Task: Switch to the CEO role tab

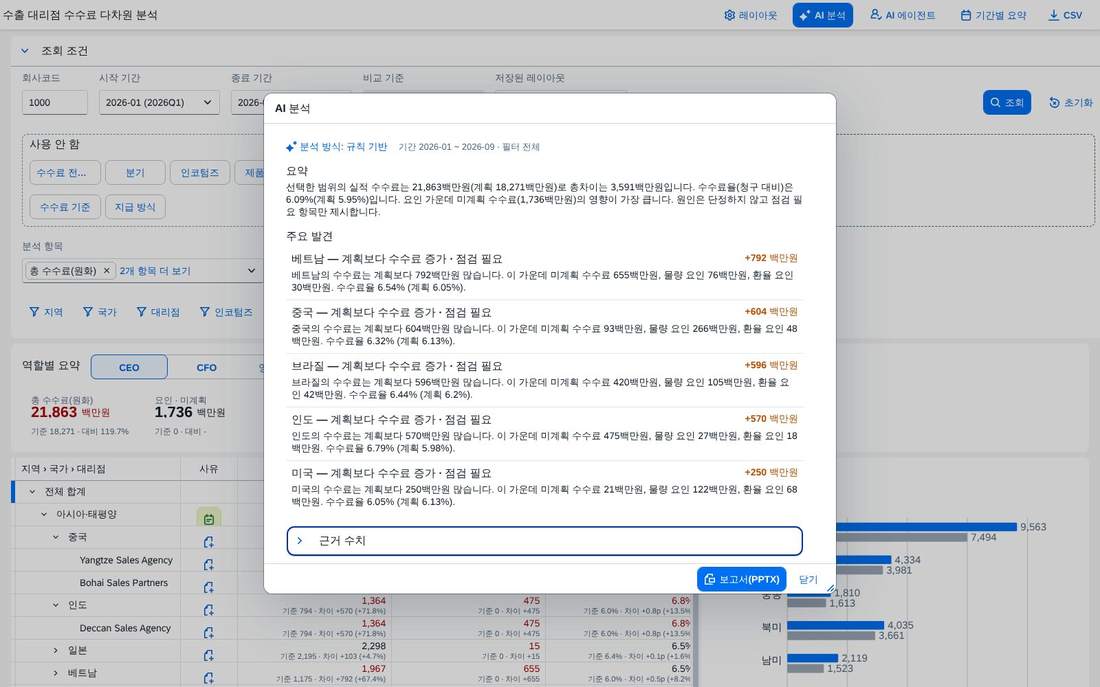Action: (129, 367)
